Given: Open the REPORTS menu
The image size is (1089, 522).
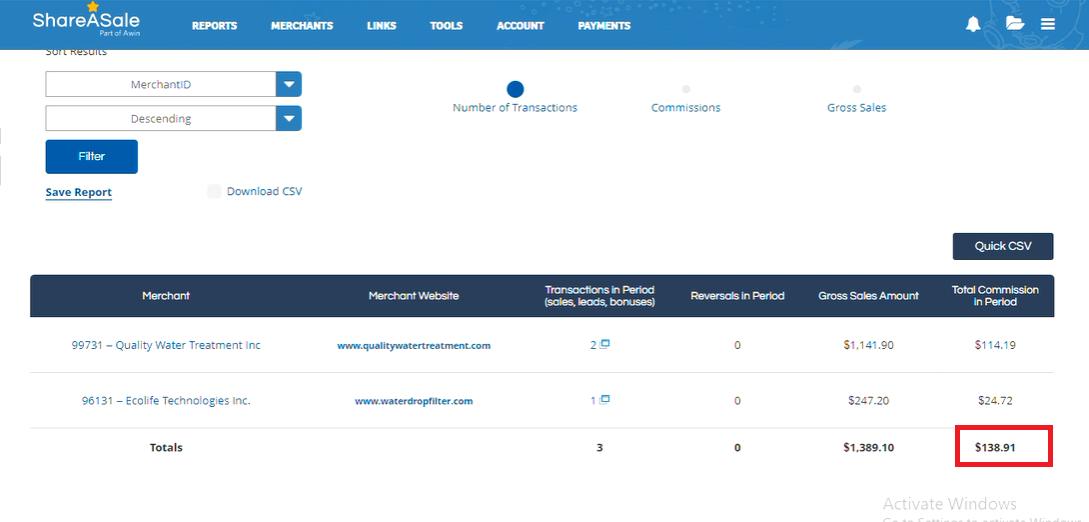Looking at the screenshot, I should tap(215, 26).
